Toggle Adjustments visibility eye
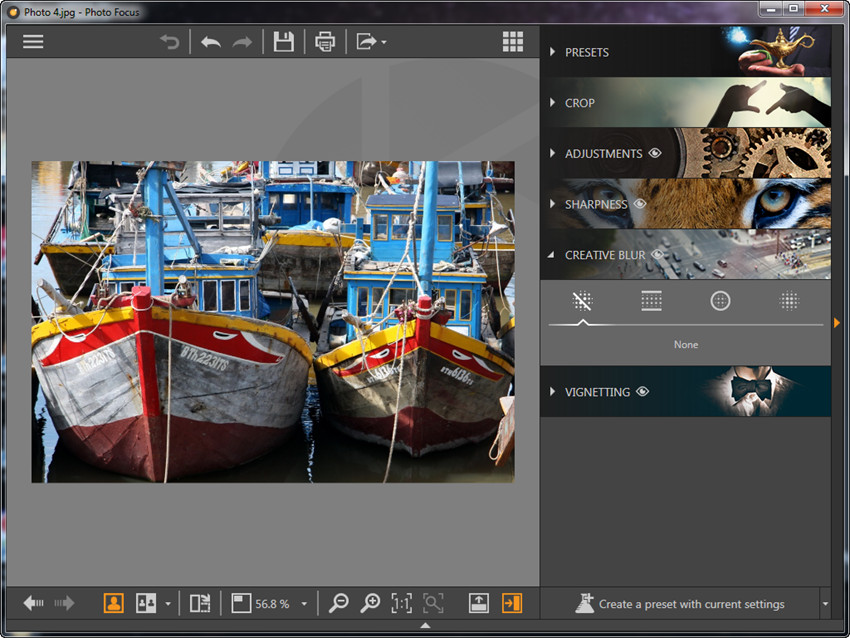The image size is (850, 638). click(x=655, y=153)
